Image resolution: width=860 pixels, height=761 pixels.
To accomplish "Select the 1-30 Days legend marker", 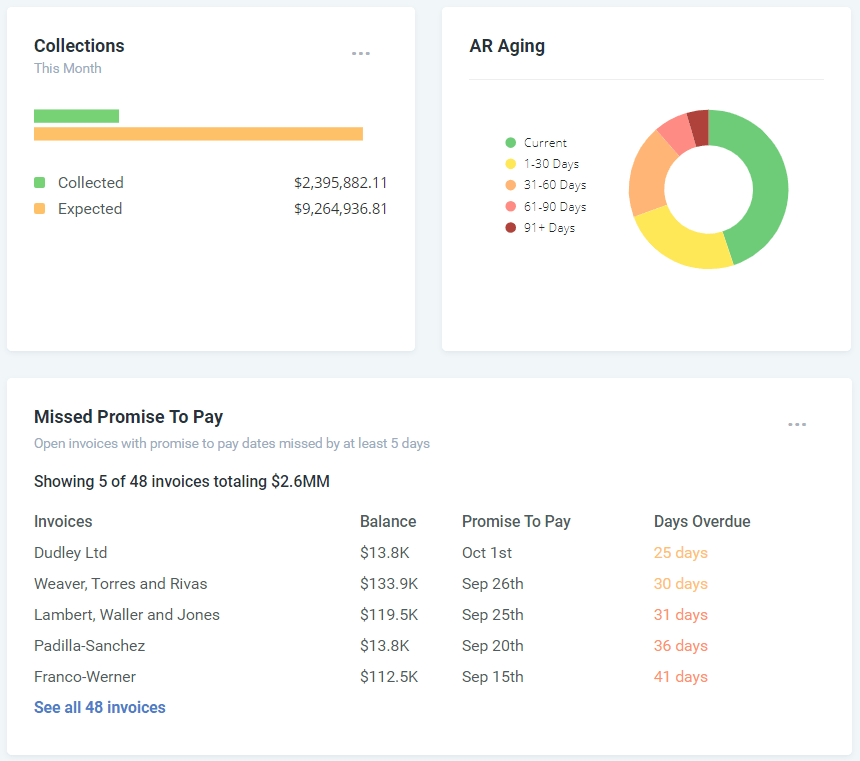I will click(x=512, y=163).
